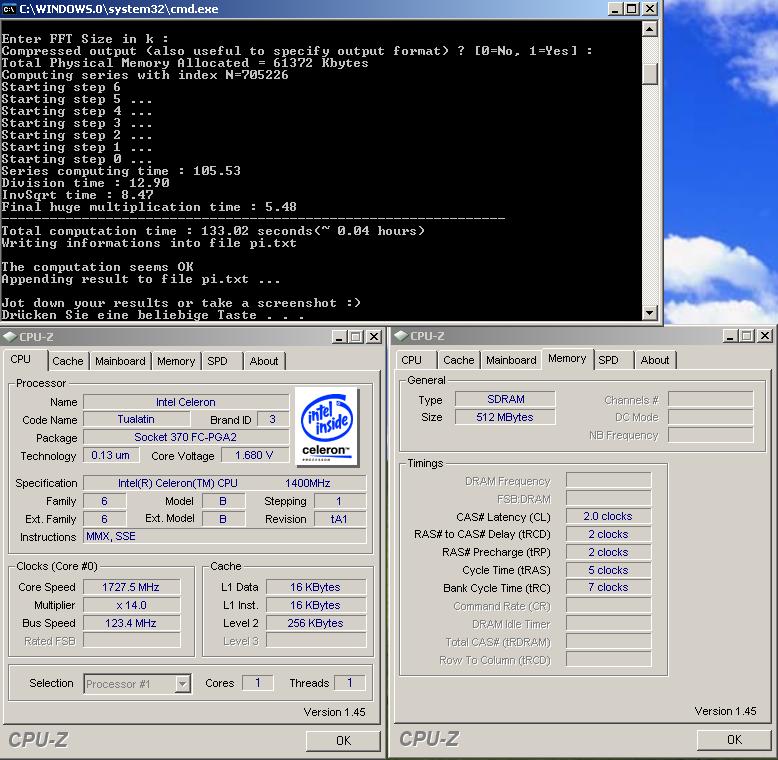
Task: Maximize the cmd.exe window
Action: click(632, 9)
